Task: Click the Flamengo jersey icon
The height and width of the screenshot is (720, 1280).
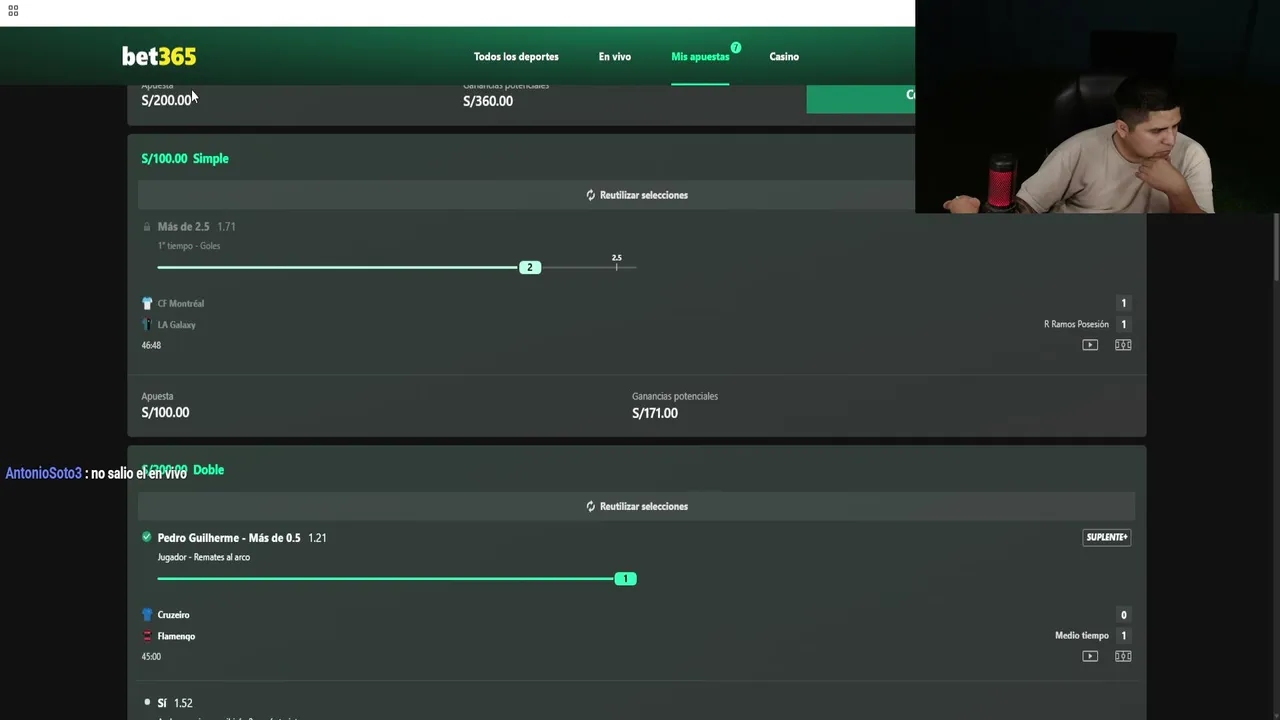Action: point(147,636)
